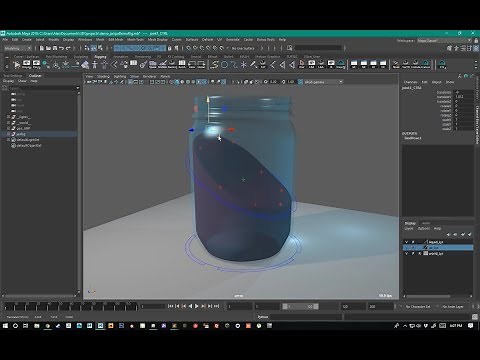Screen dimensions: 480x360
Task: Go to end of playback range
Action: click(216, 306)
